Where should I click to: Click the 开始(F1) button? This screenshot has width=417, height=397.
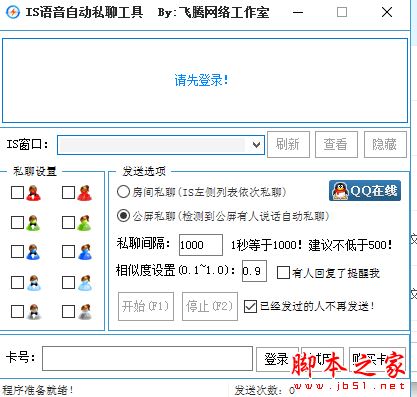coord(146,306)
